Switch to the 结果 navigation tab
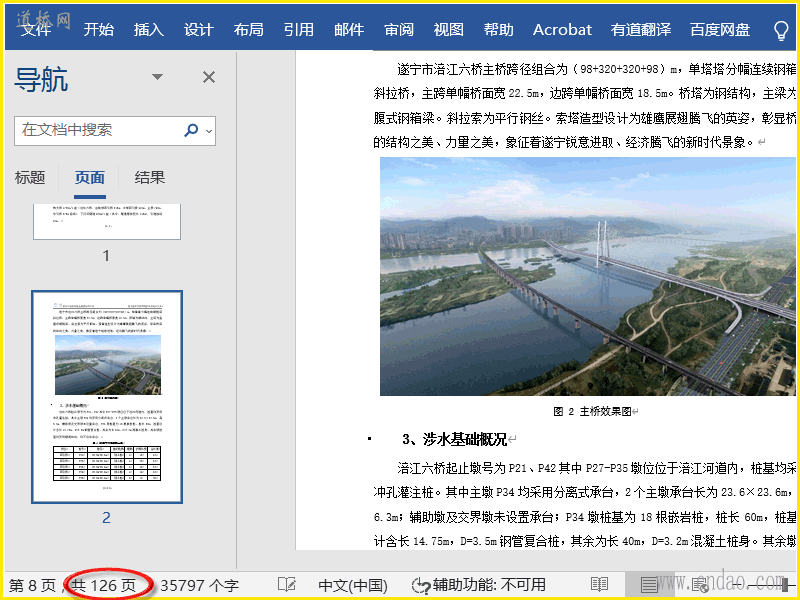This screenshot has width=800, height=600. 149,178
